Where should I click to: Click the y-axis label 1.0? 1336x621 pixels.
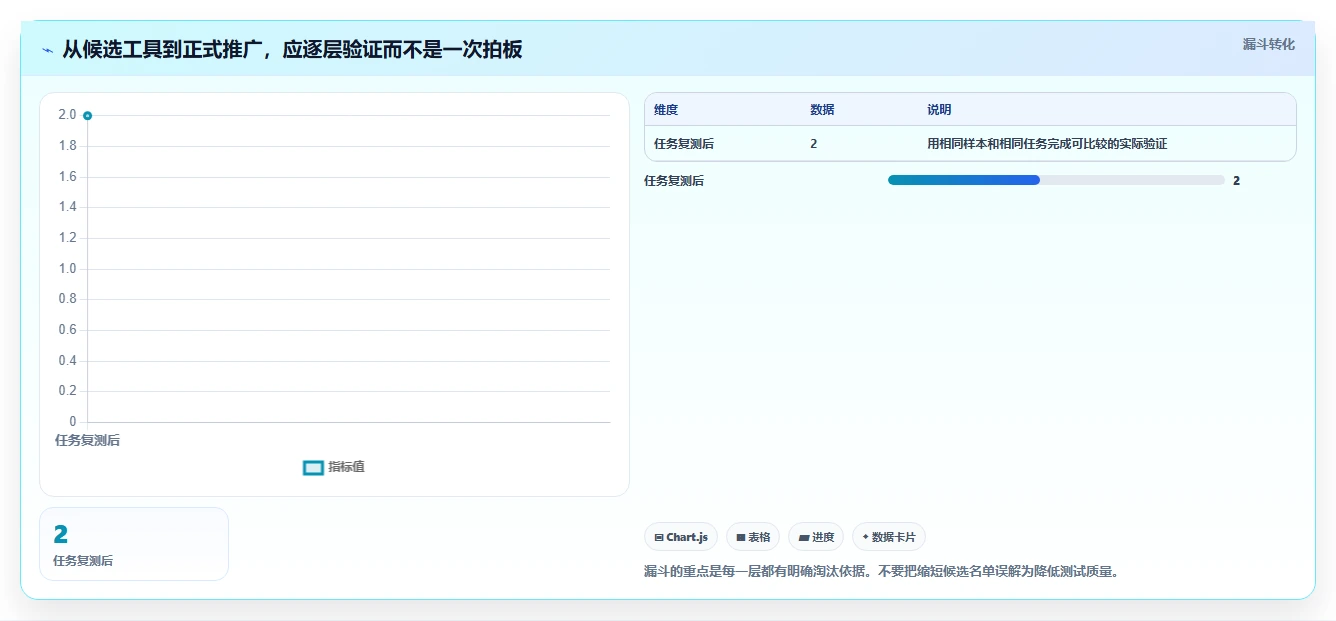pos(67,269)
